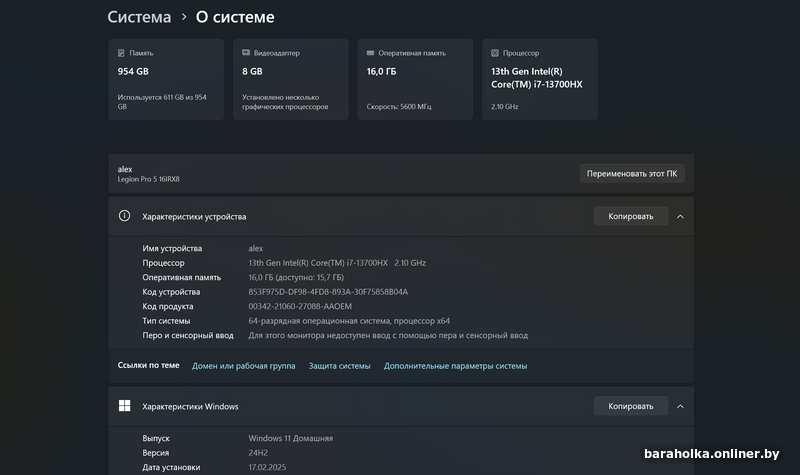Click the processor value i7-13700HX 2.10 GHz row
This screenshot has height=475, width=800.
tap(337, 263)
